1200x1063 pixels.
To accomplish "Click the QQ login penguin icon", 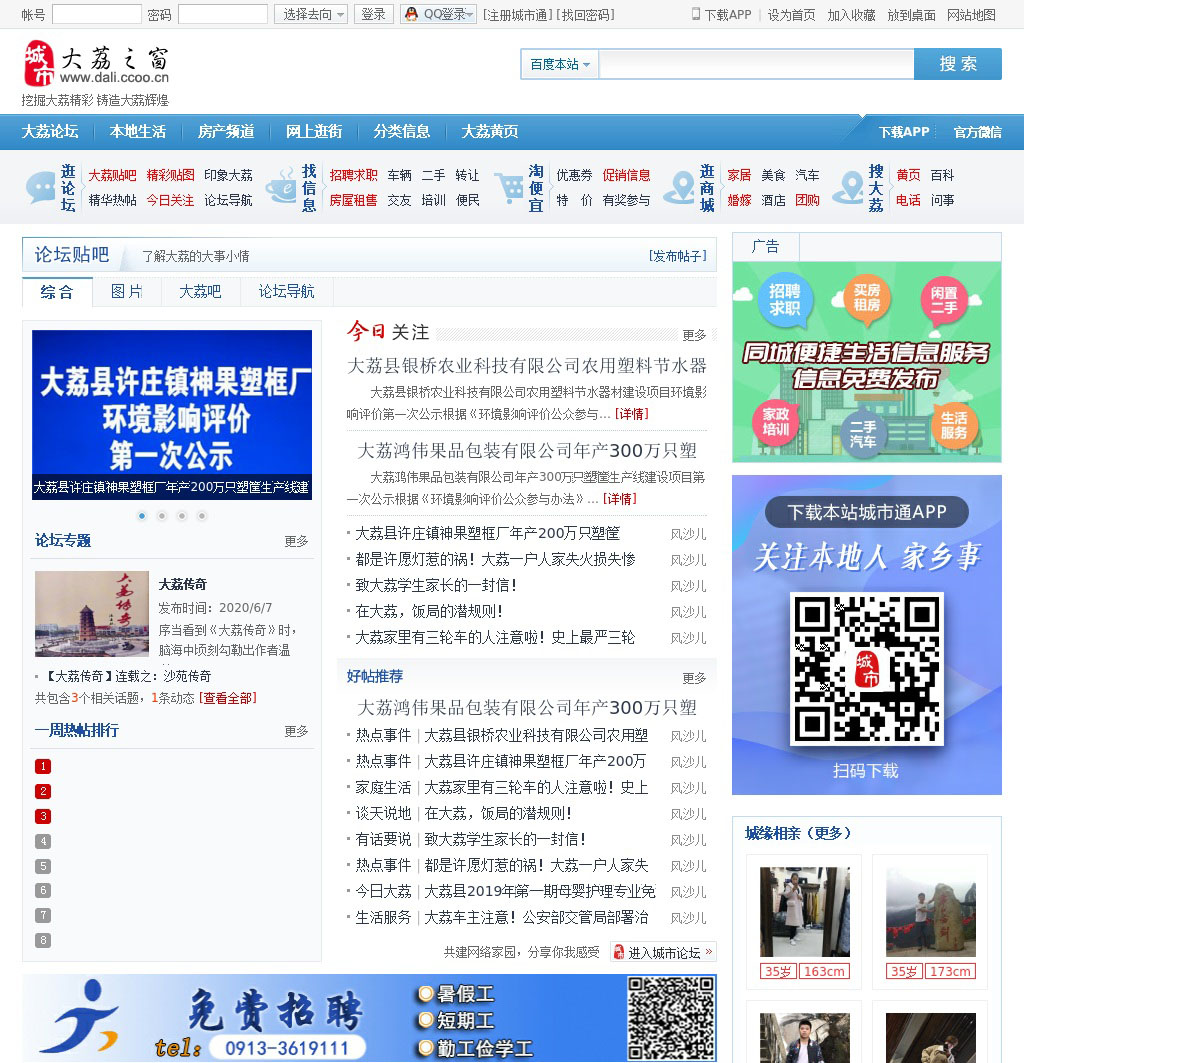I will tap(411, 14).
